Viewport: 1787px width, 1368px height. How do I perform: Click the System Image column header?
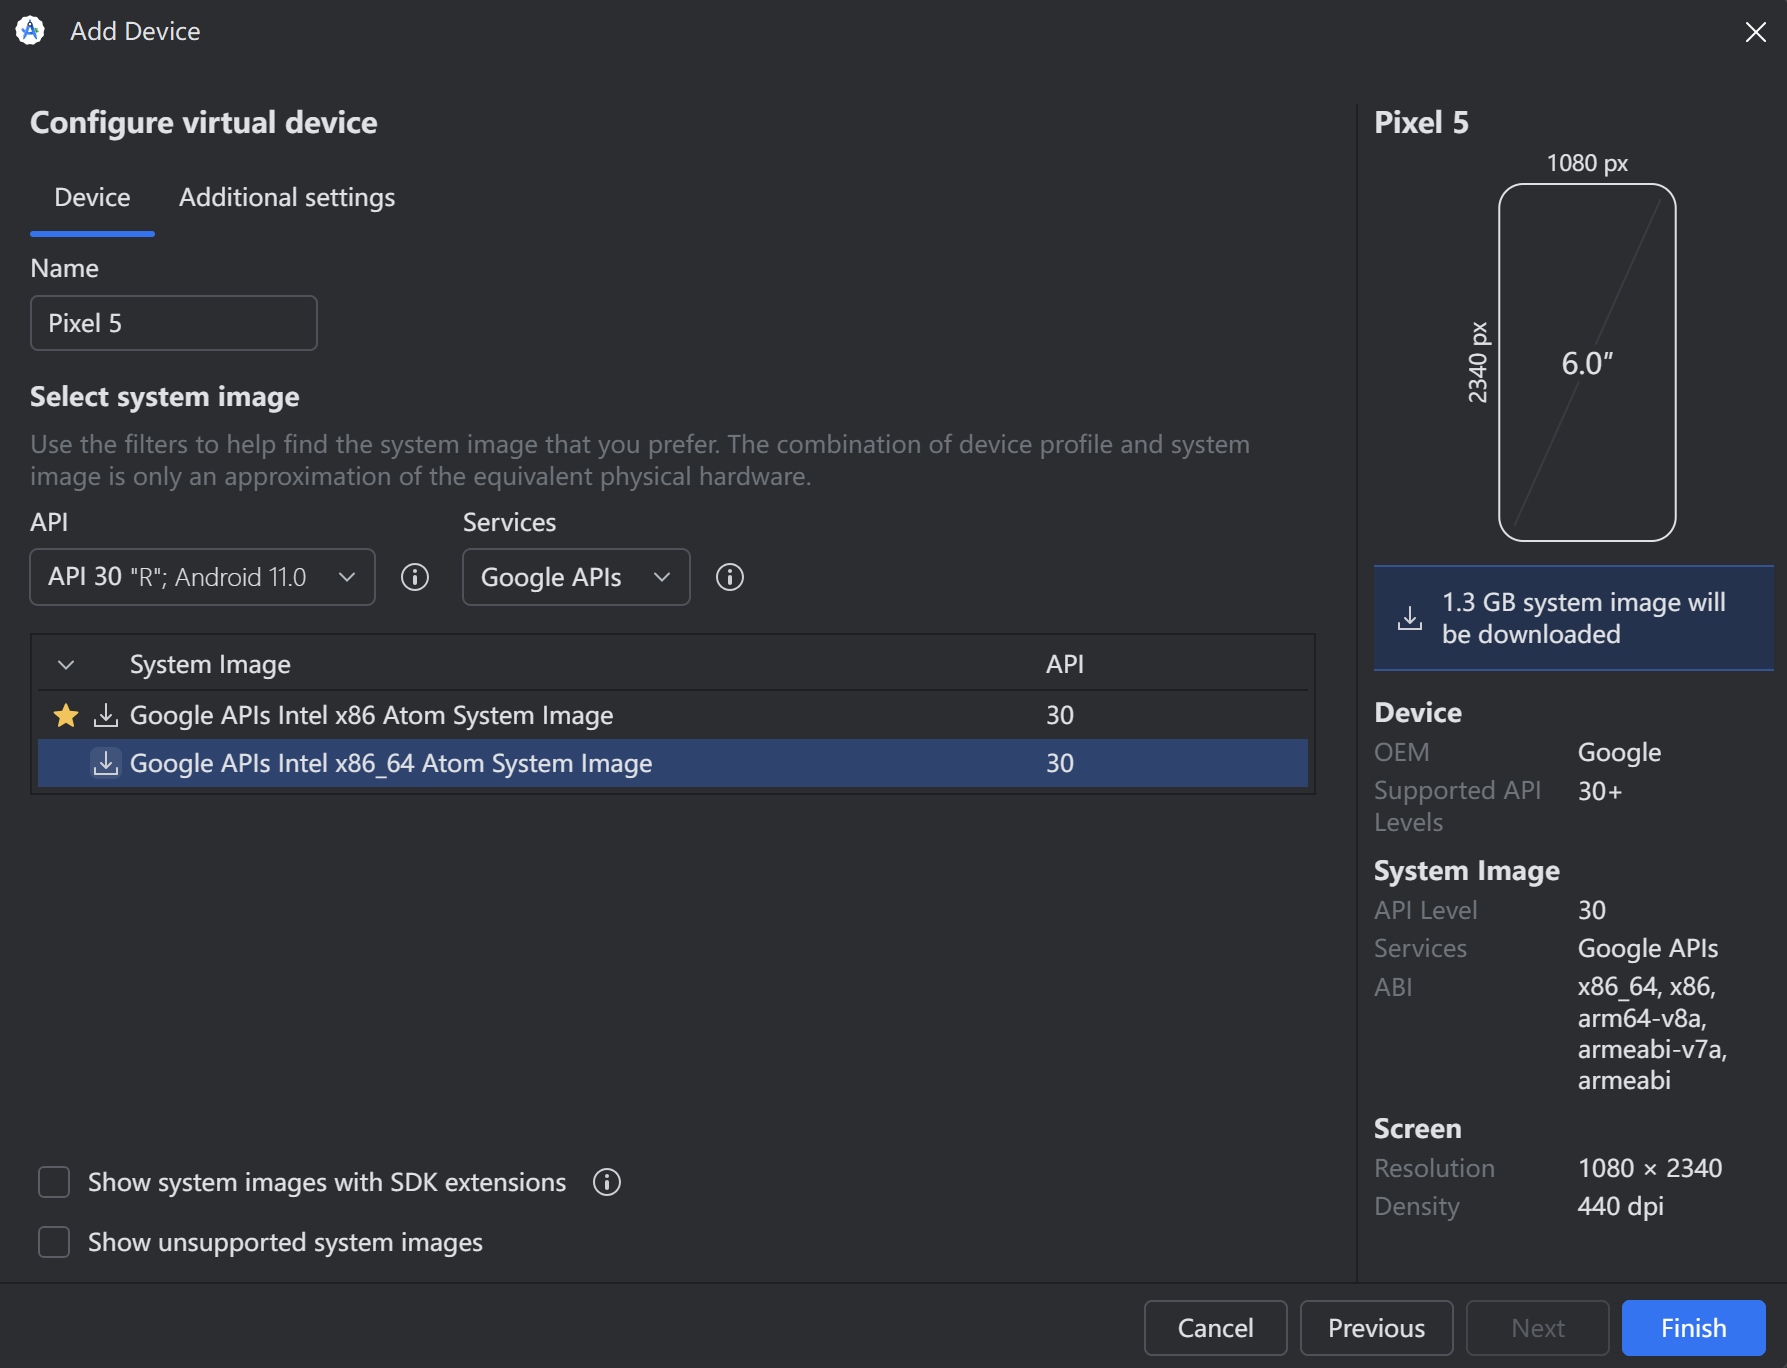point(210,665)
